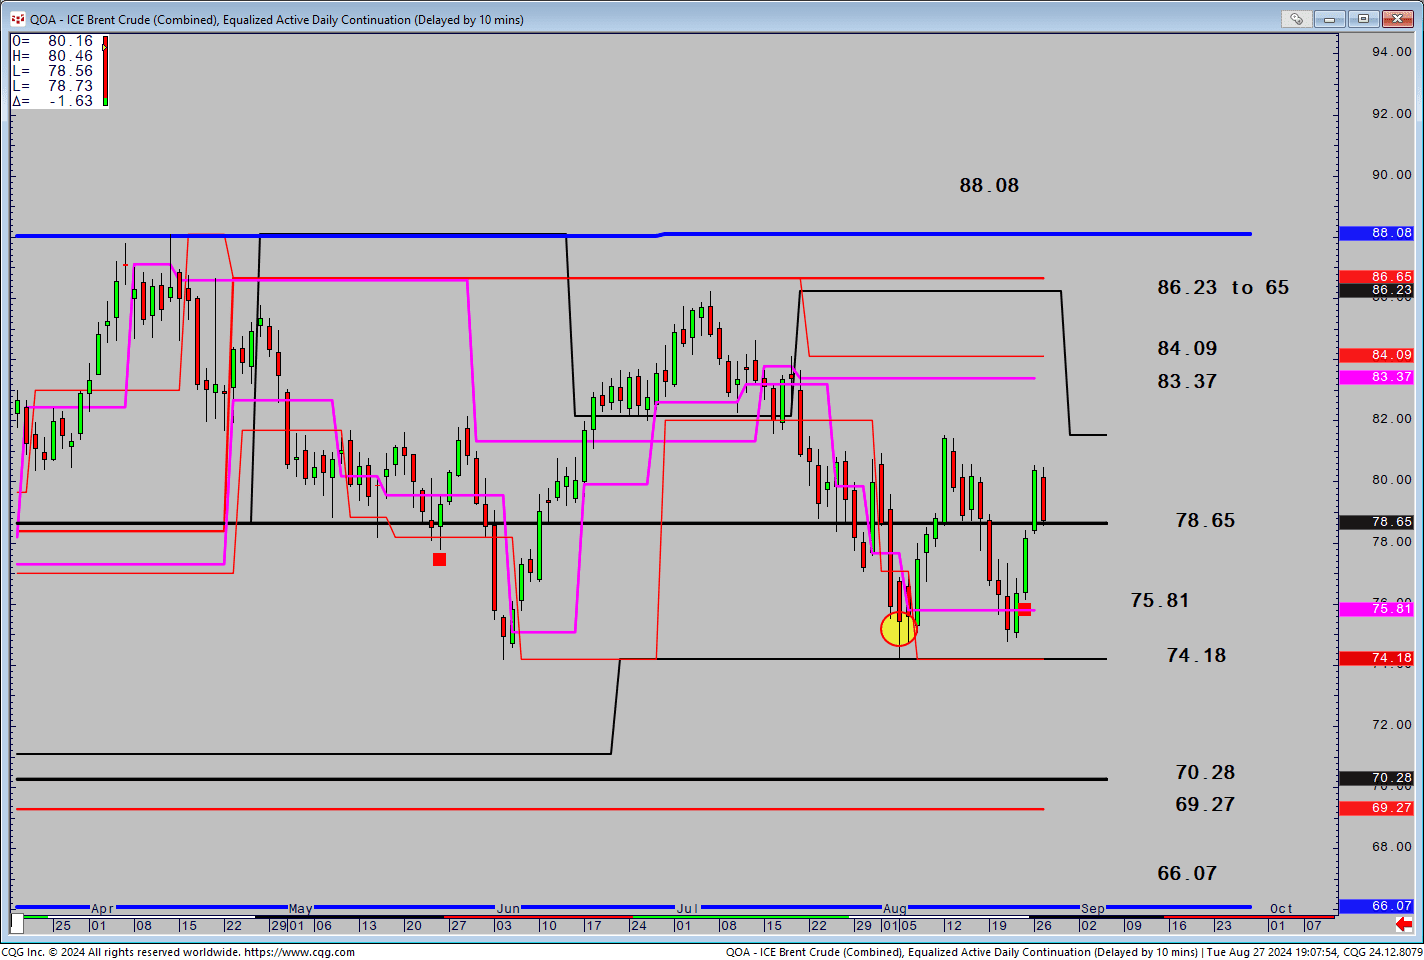Click the QOA ICE Brent Crude window title

(x=277, y=19)
